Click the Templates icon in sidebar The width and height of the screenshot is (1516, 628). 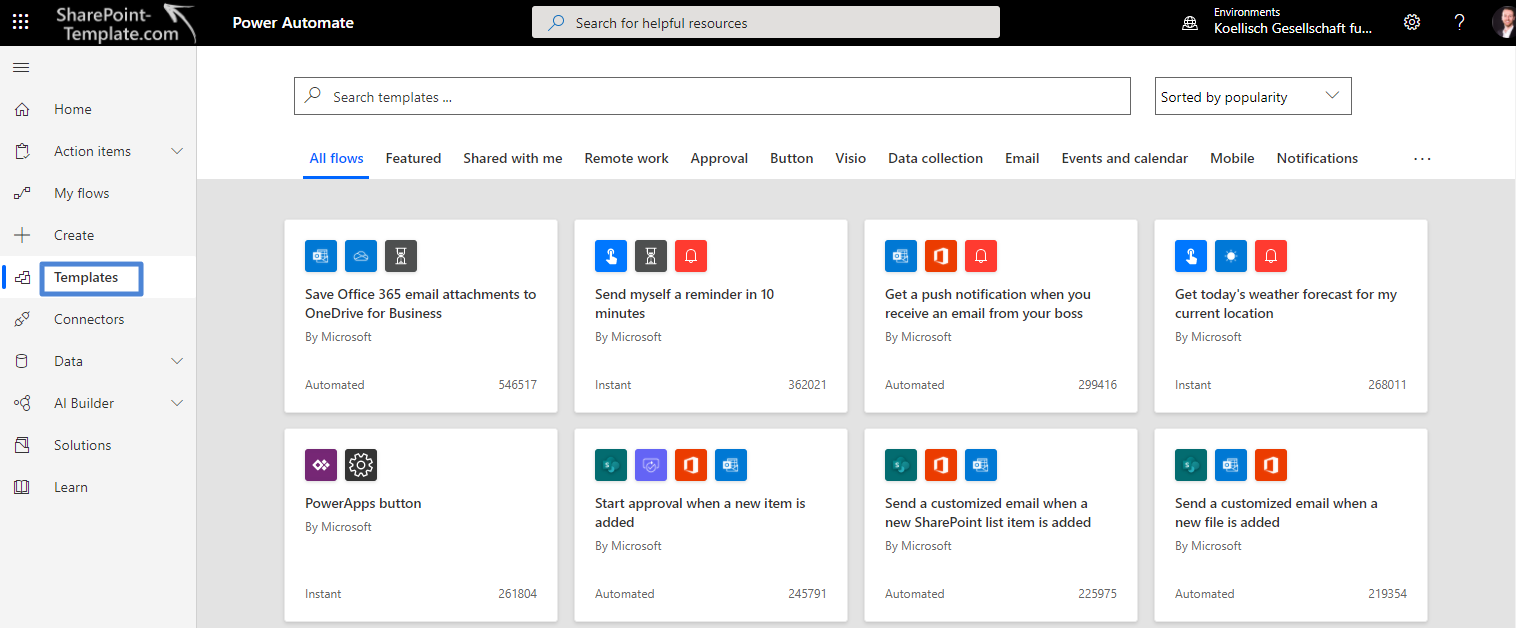coord(22,278)
